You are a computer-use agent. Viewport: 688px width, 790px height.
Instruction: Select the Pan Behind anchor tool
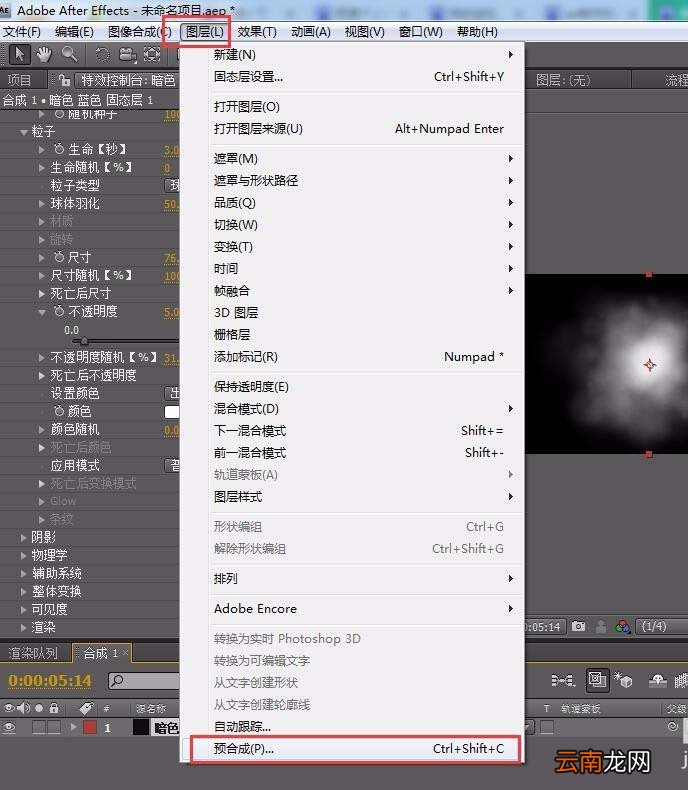152,54
